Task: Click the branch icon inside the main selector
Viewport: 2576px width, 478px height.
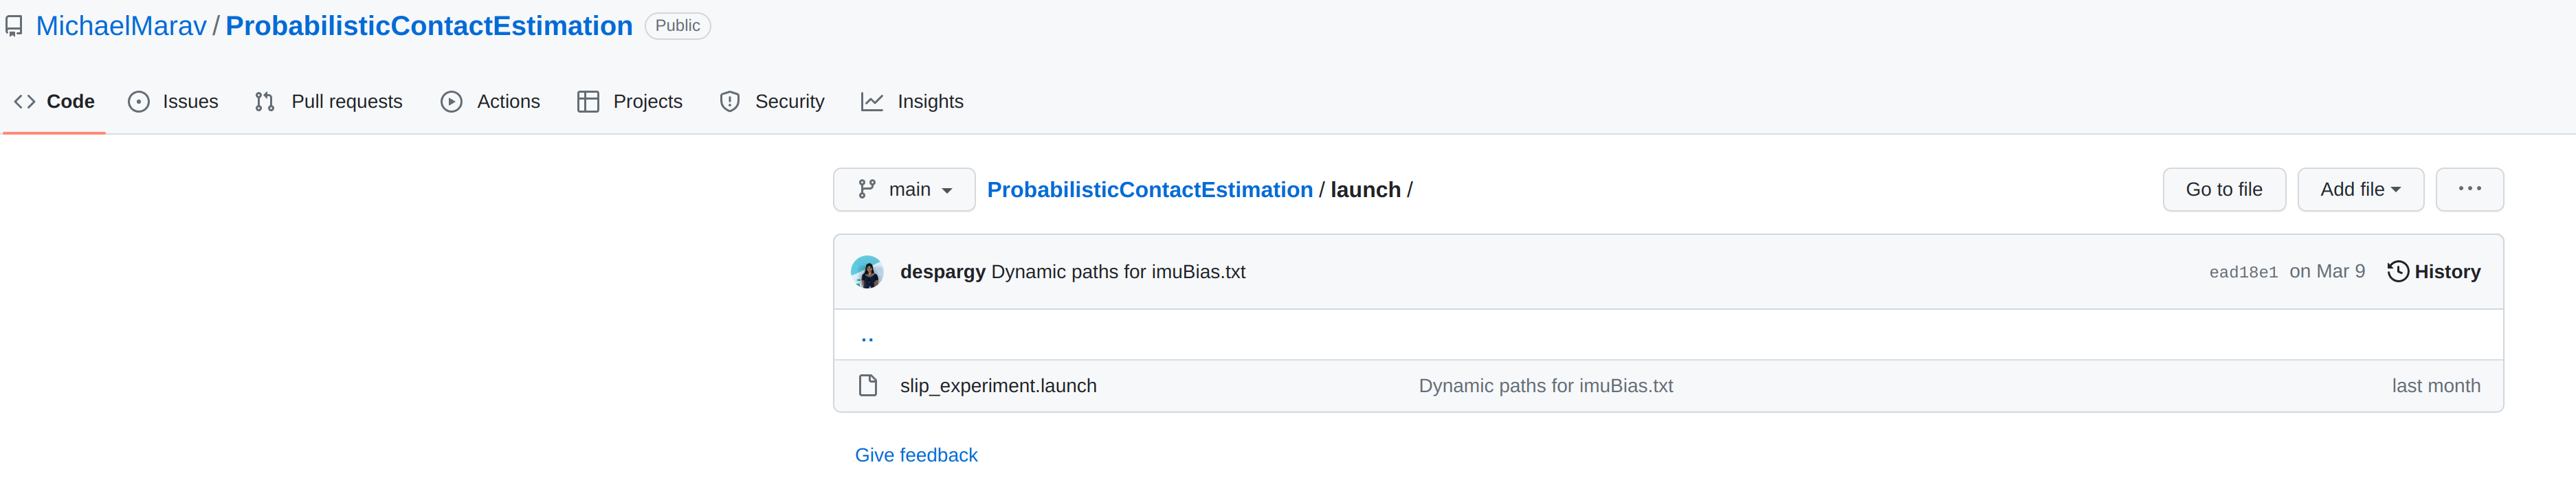Action: point(866,189)
